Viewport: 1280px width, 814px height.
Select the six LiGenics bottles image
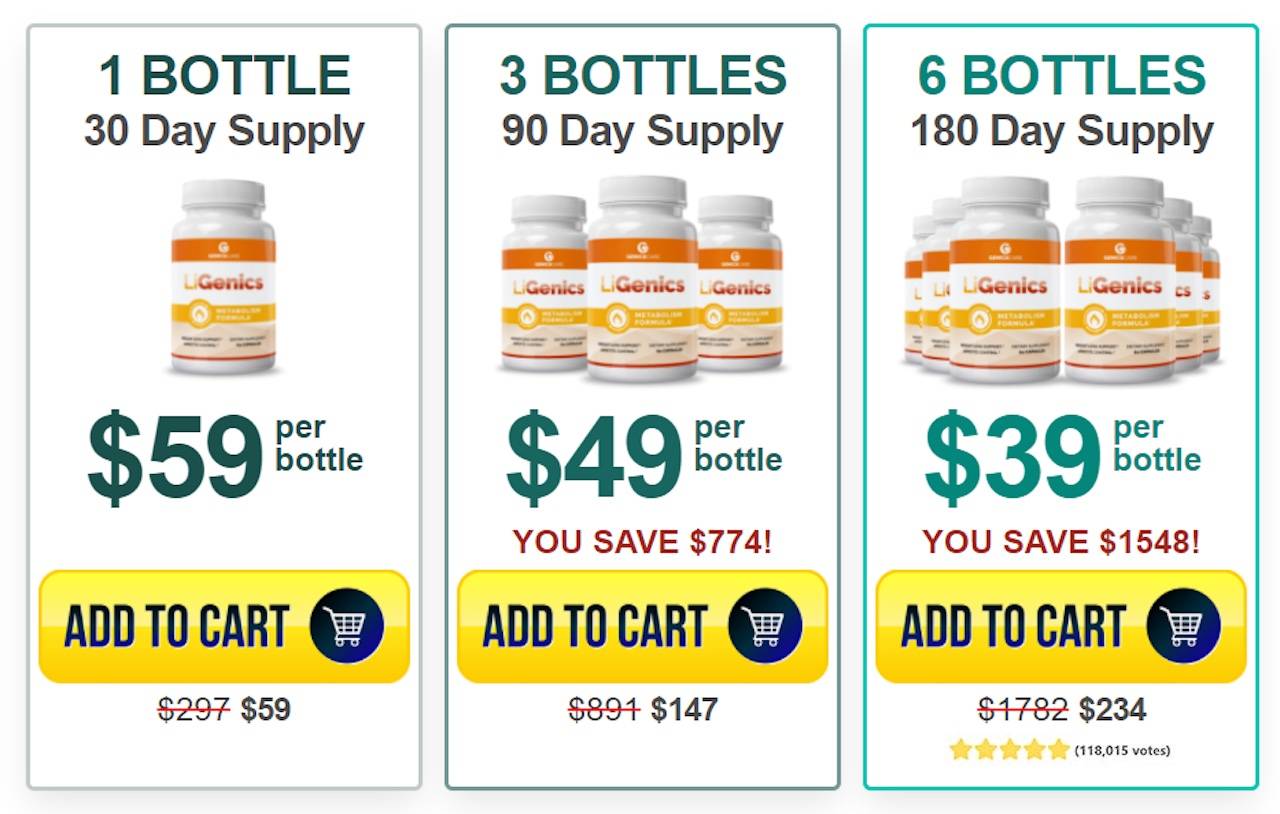1061,279
